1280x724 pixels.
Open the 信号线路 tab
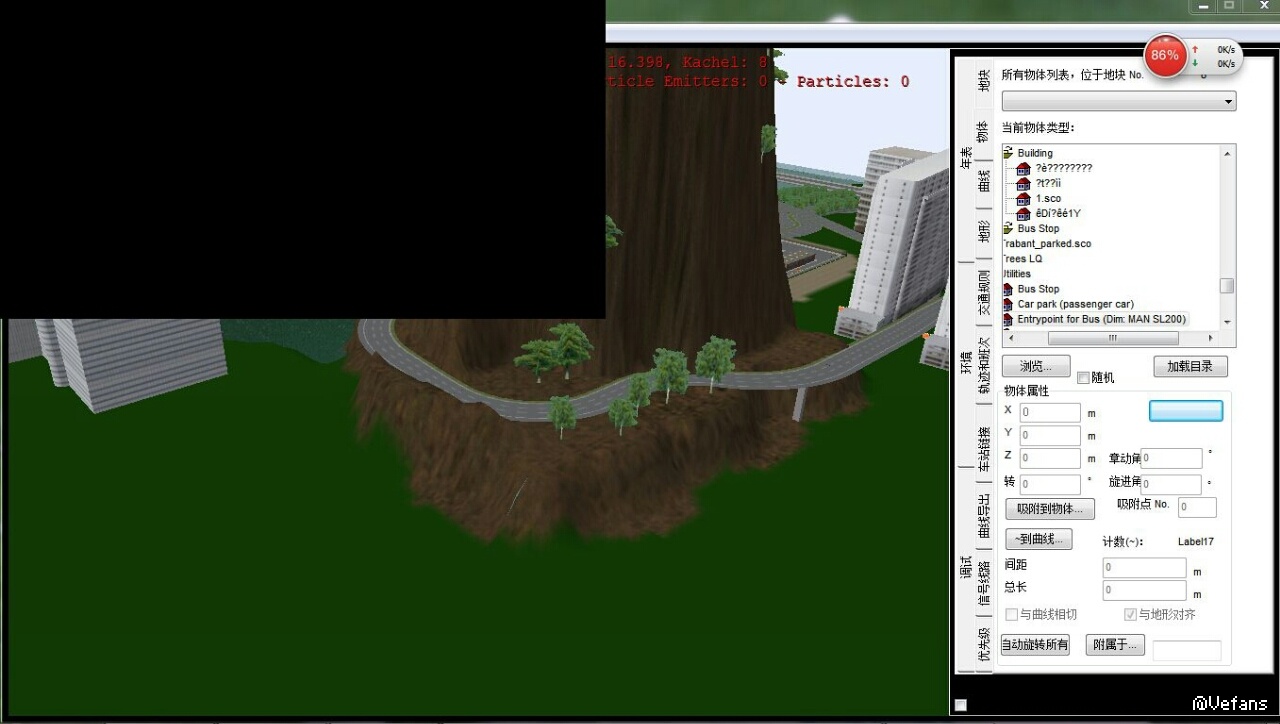[983, 582]
